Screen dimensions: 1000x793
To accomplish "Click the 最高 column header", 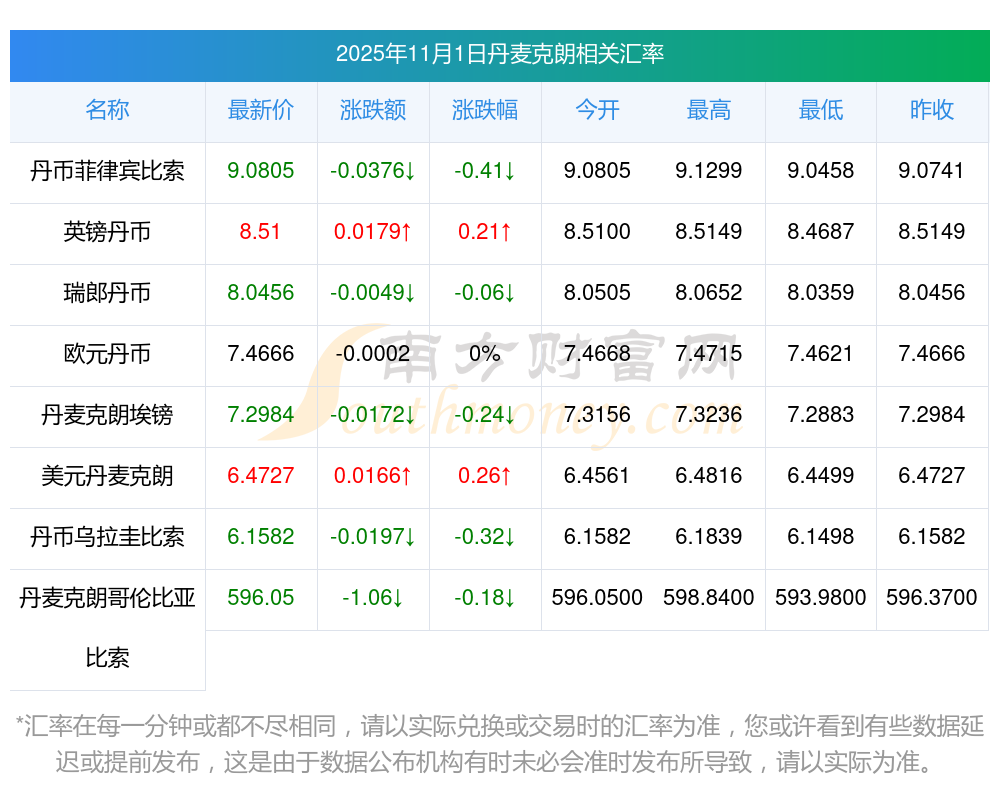I will [709, 110].
